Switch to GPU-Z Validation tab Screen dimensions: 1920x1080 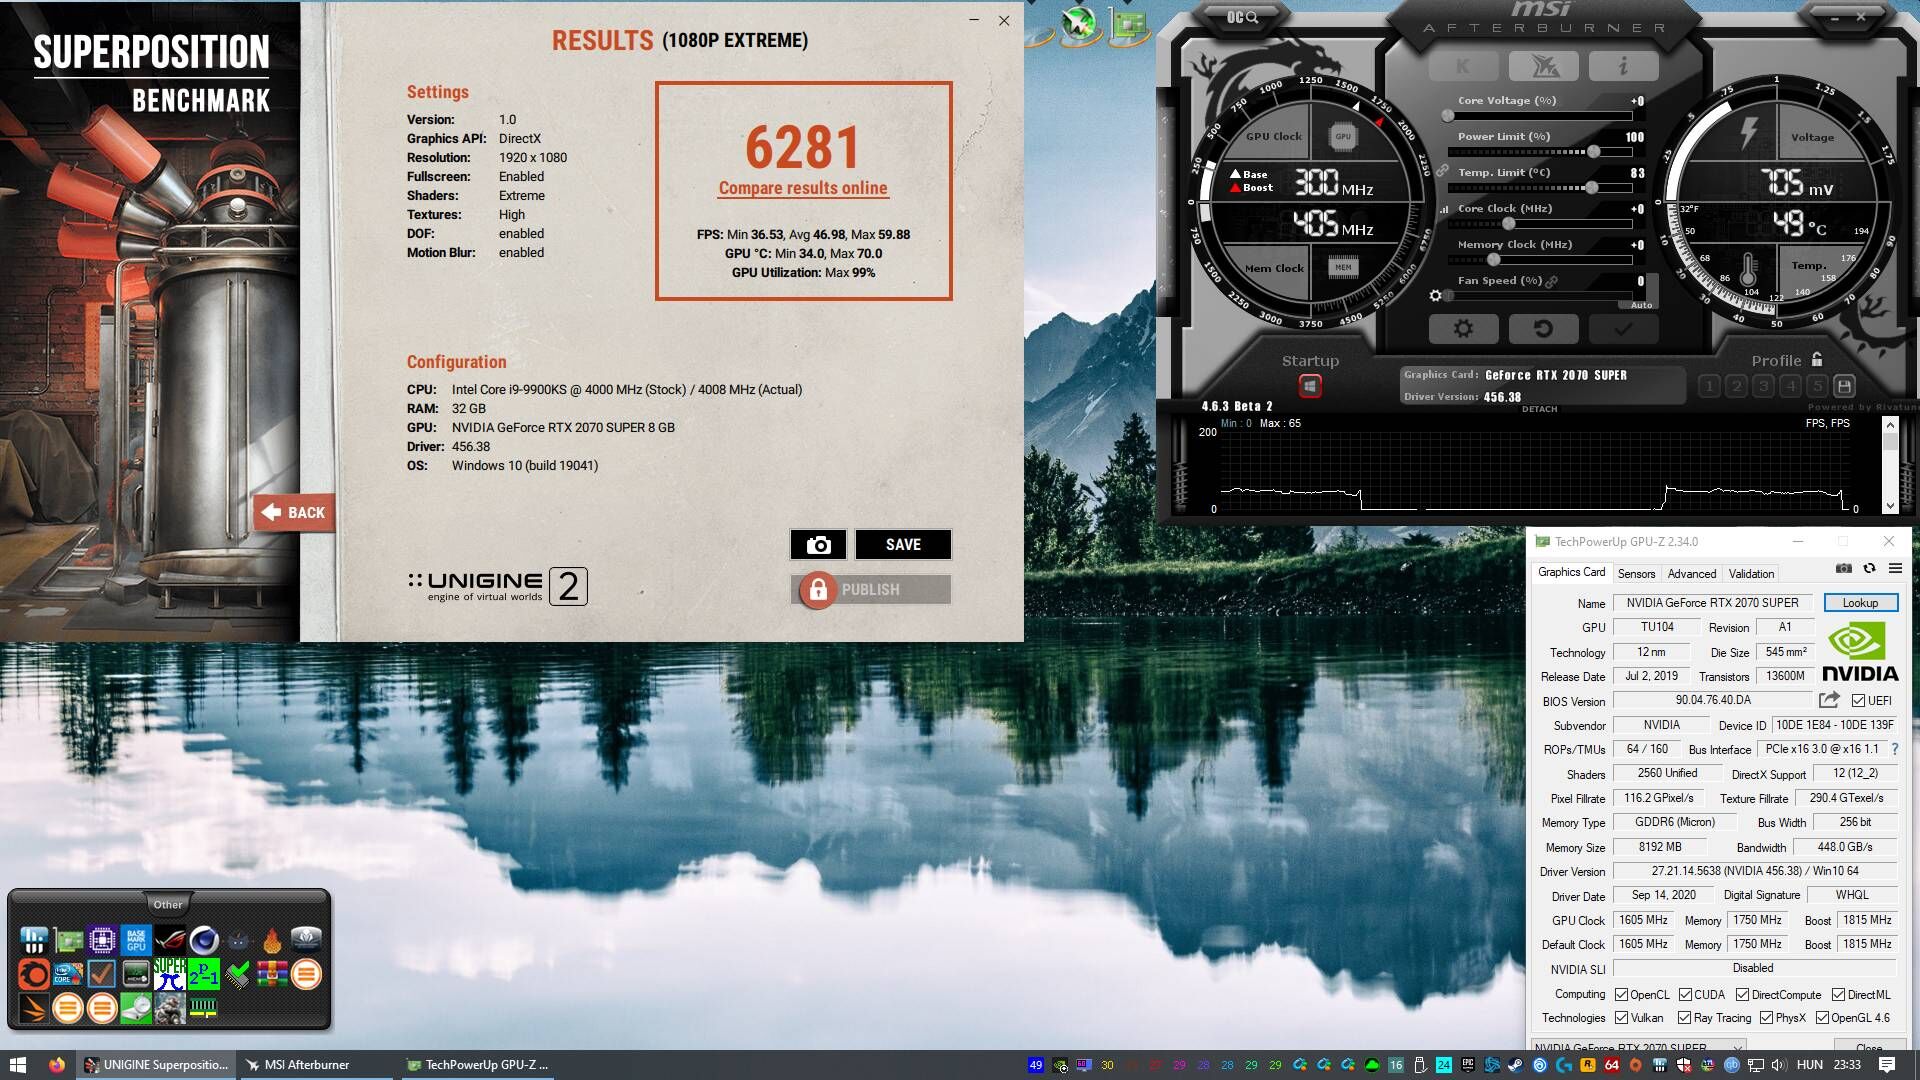point(1751,574)
